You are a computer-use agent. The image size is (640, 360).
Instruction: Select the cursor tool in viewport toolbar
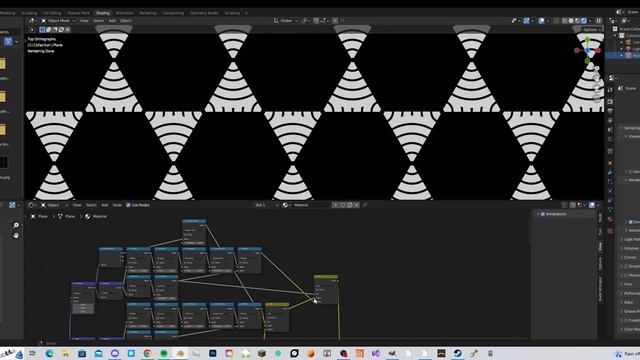(32, 29)
